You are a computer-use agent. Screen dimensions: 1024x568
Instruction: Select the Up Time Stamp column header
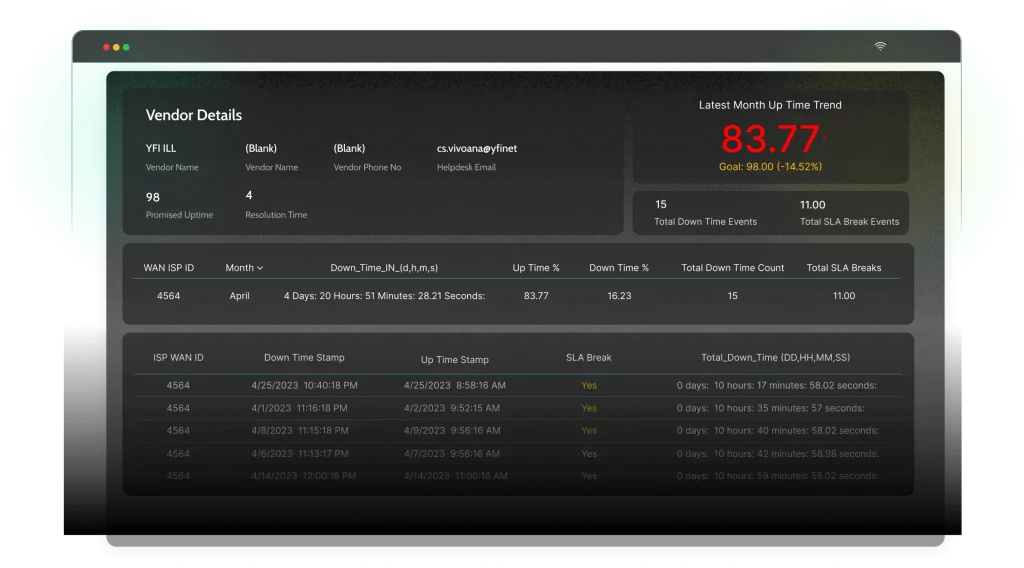(455, 359)
